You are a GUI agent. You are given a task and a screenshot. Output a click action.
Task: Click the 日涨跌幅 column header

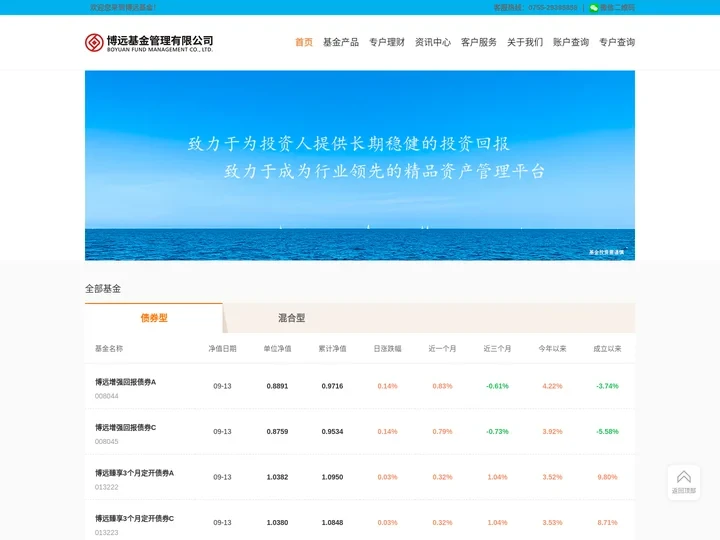[388, 349]
